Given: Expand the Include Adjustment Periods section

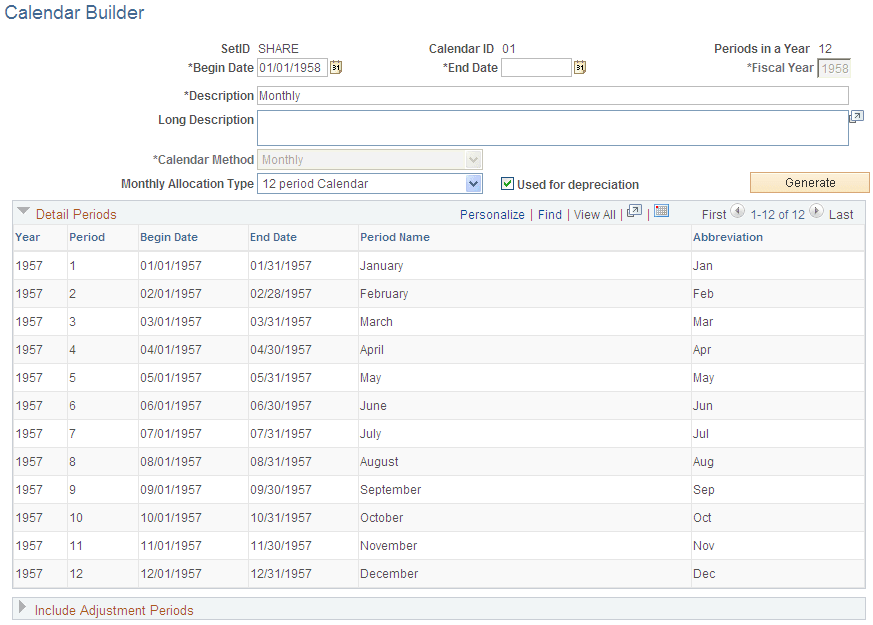Looking at the screenshot, I should [22, 610].
